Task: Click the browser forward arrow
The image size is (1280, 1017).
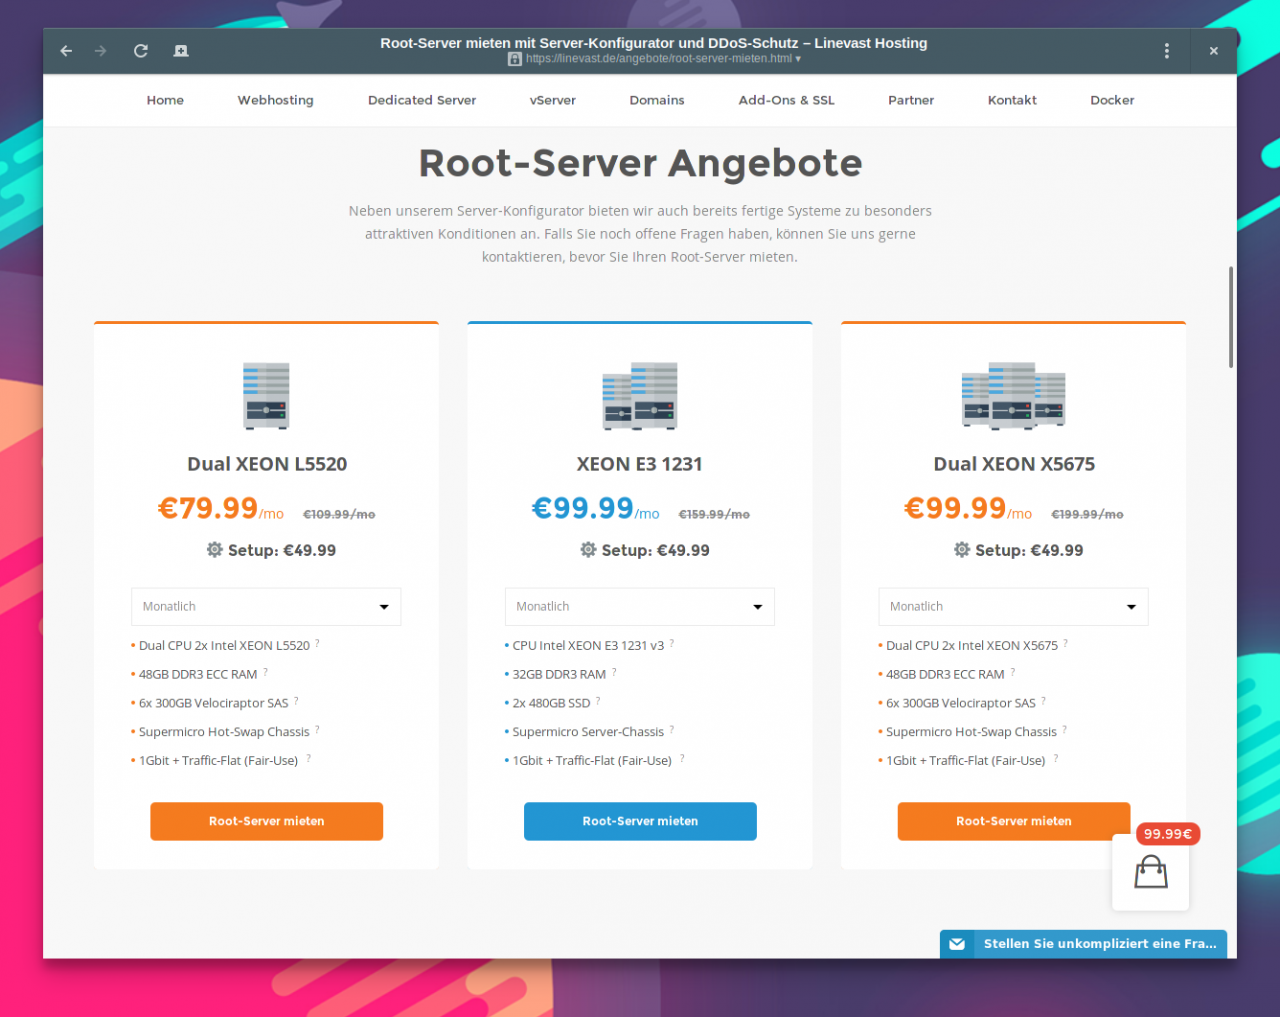Action: [x=101, y=51]
